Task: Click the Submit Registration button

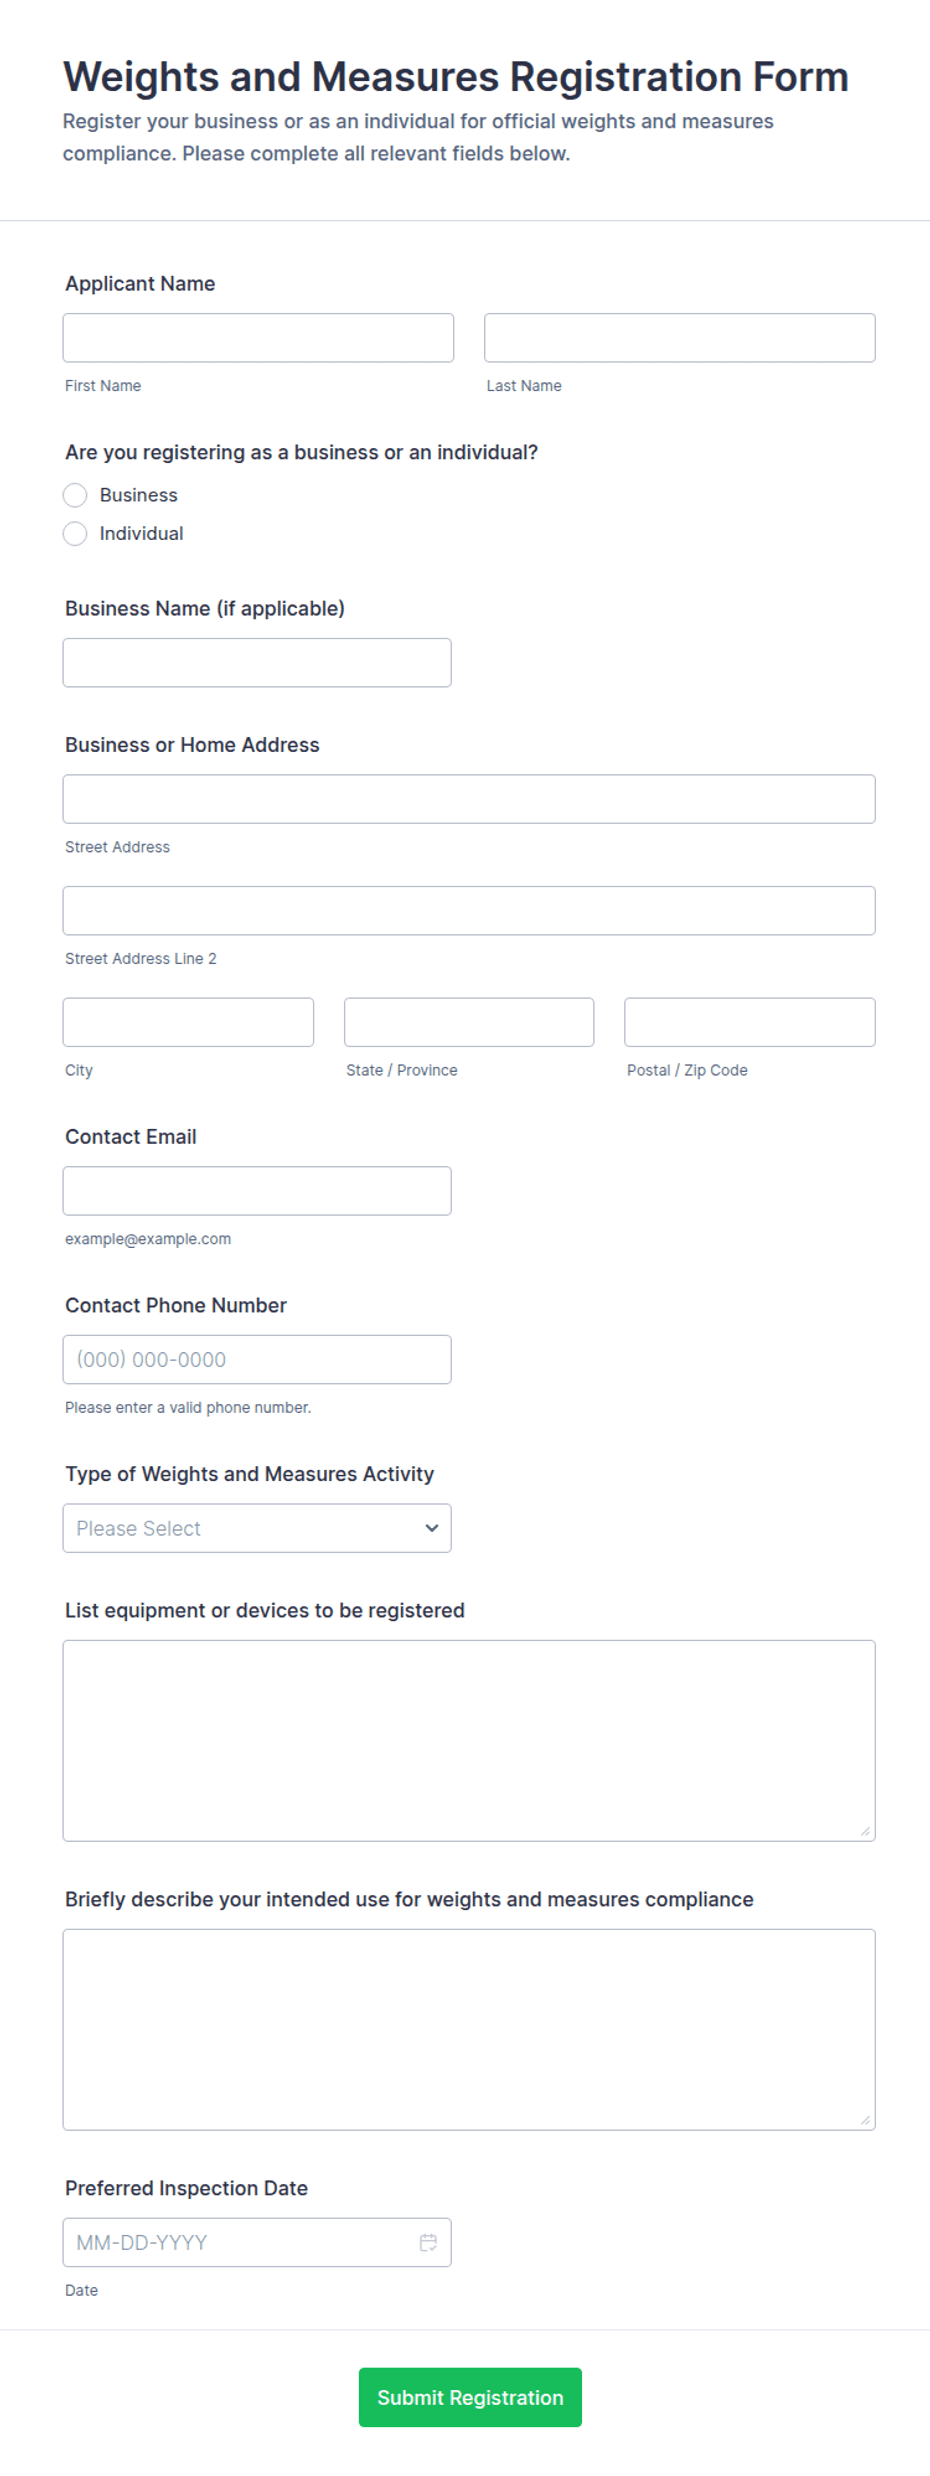Action: 470,2397
